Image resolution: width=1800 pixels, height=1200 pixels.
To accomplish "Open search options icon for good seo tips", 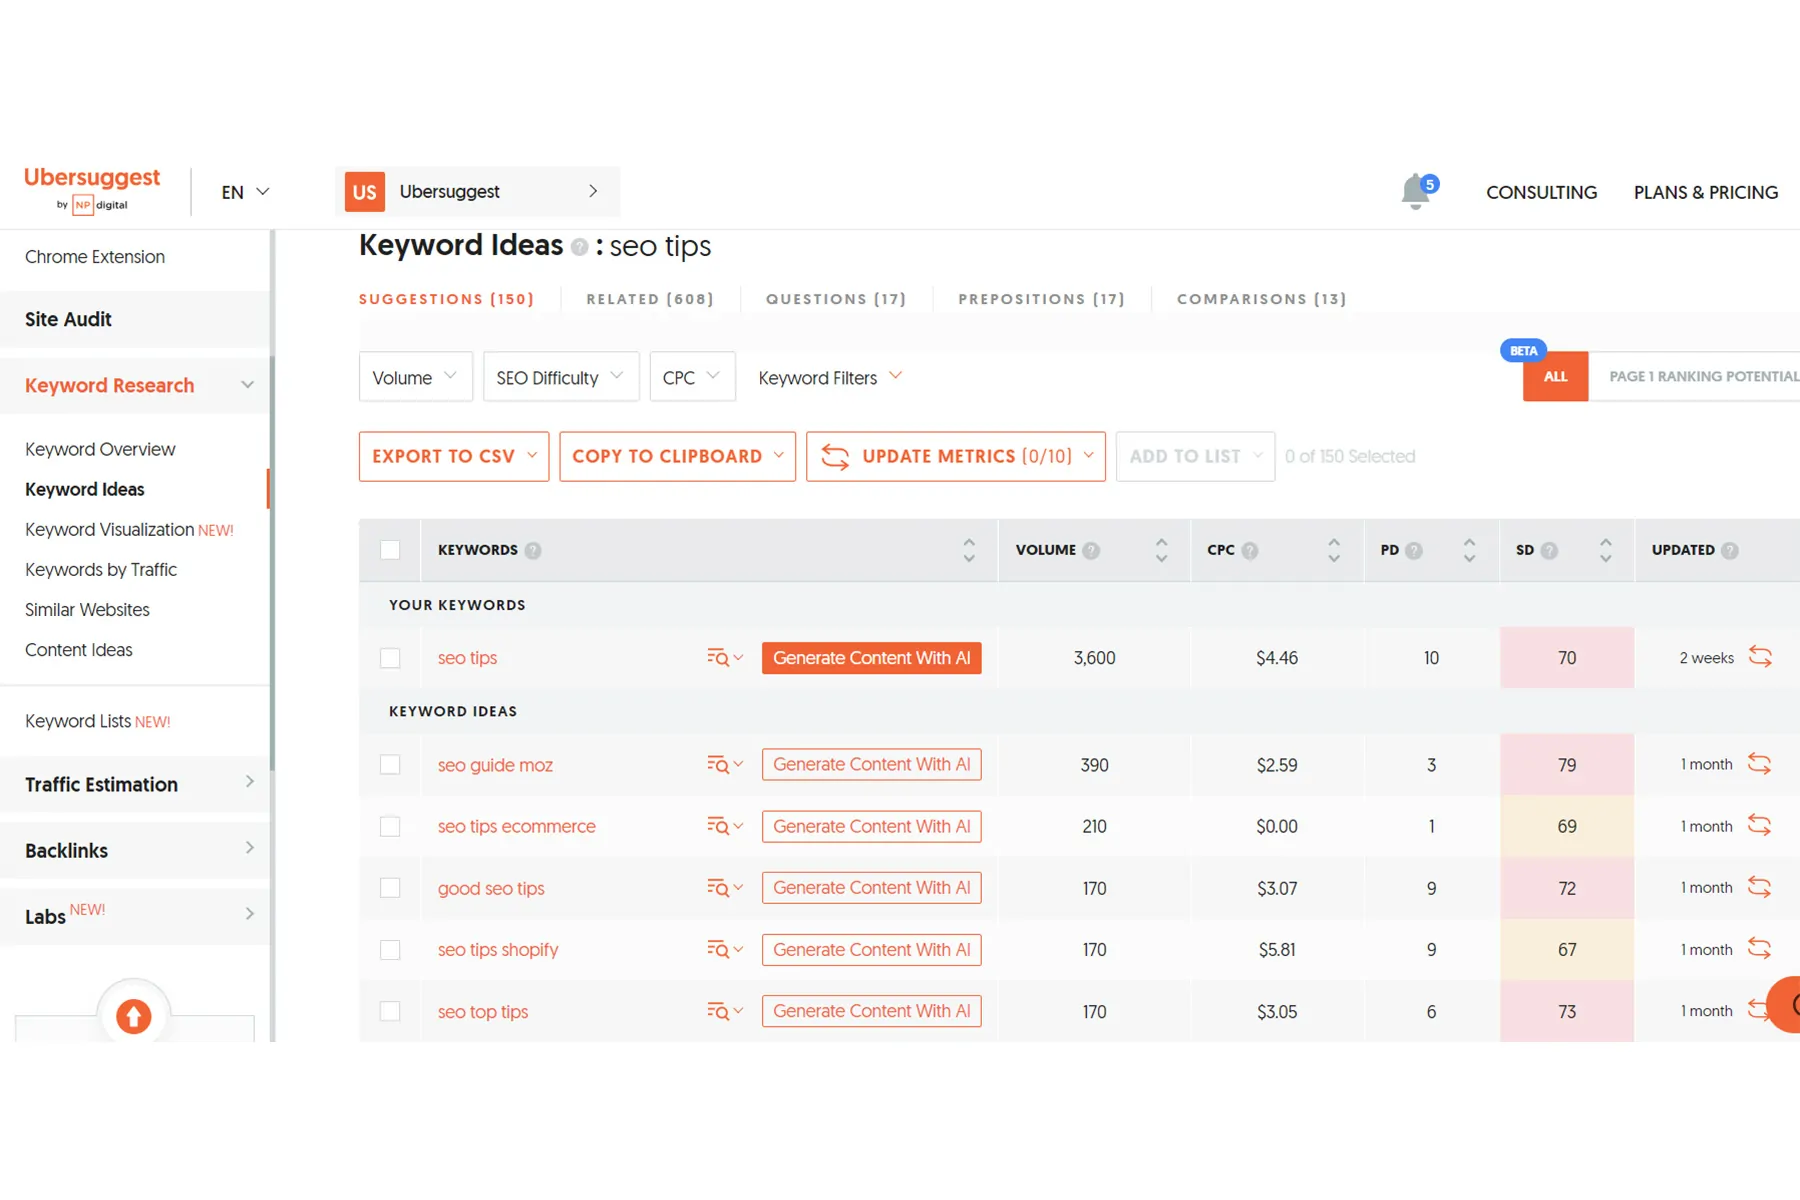I will 724,888.
